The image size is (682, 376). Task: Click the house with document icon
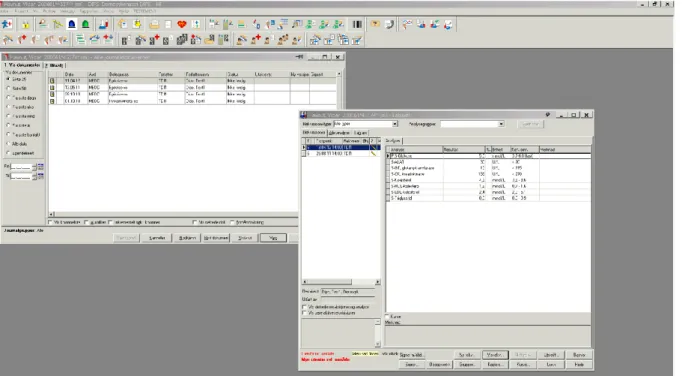[122, 24]
